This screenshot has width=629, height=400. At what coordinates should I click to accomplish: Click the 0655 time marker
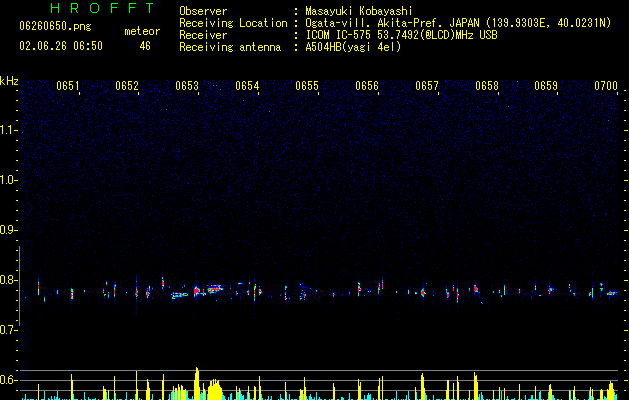click(307, 86)
